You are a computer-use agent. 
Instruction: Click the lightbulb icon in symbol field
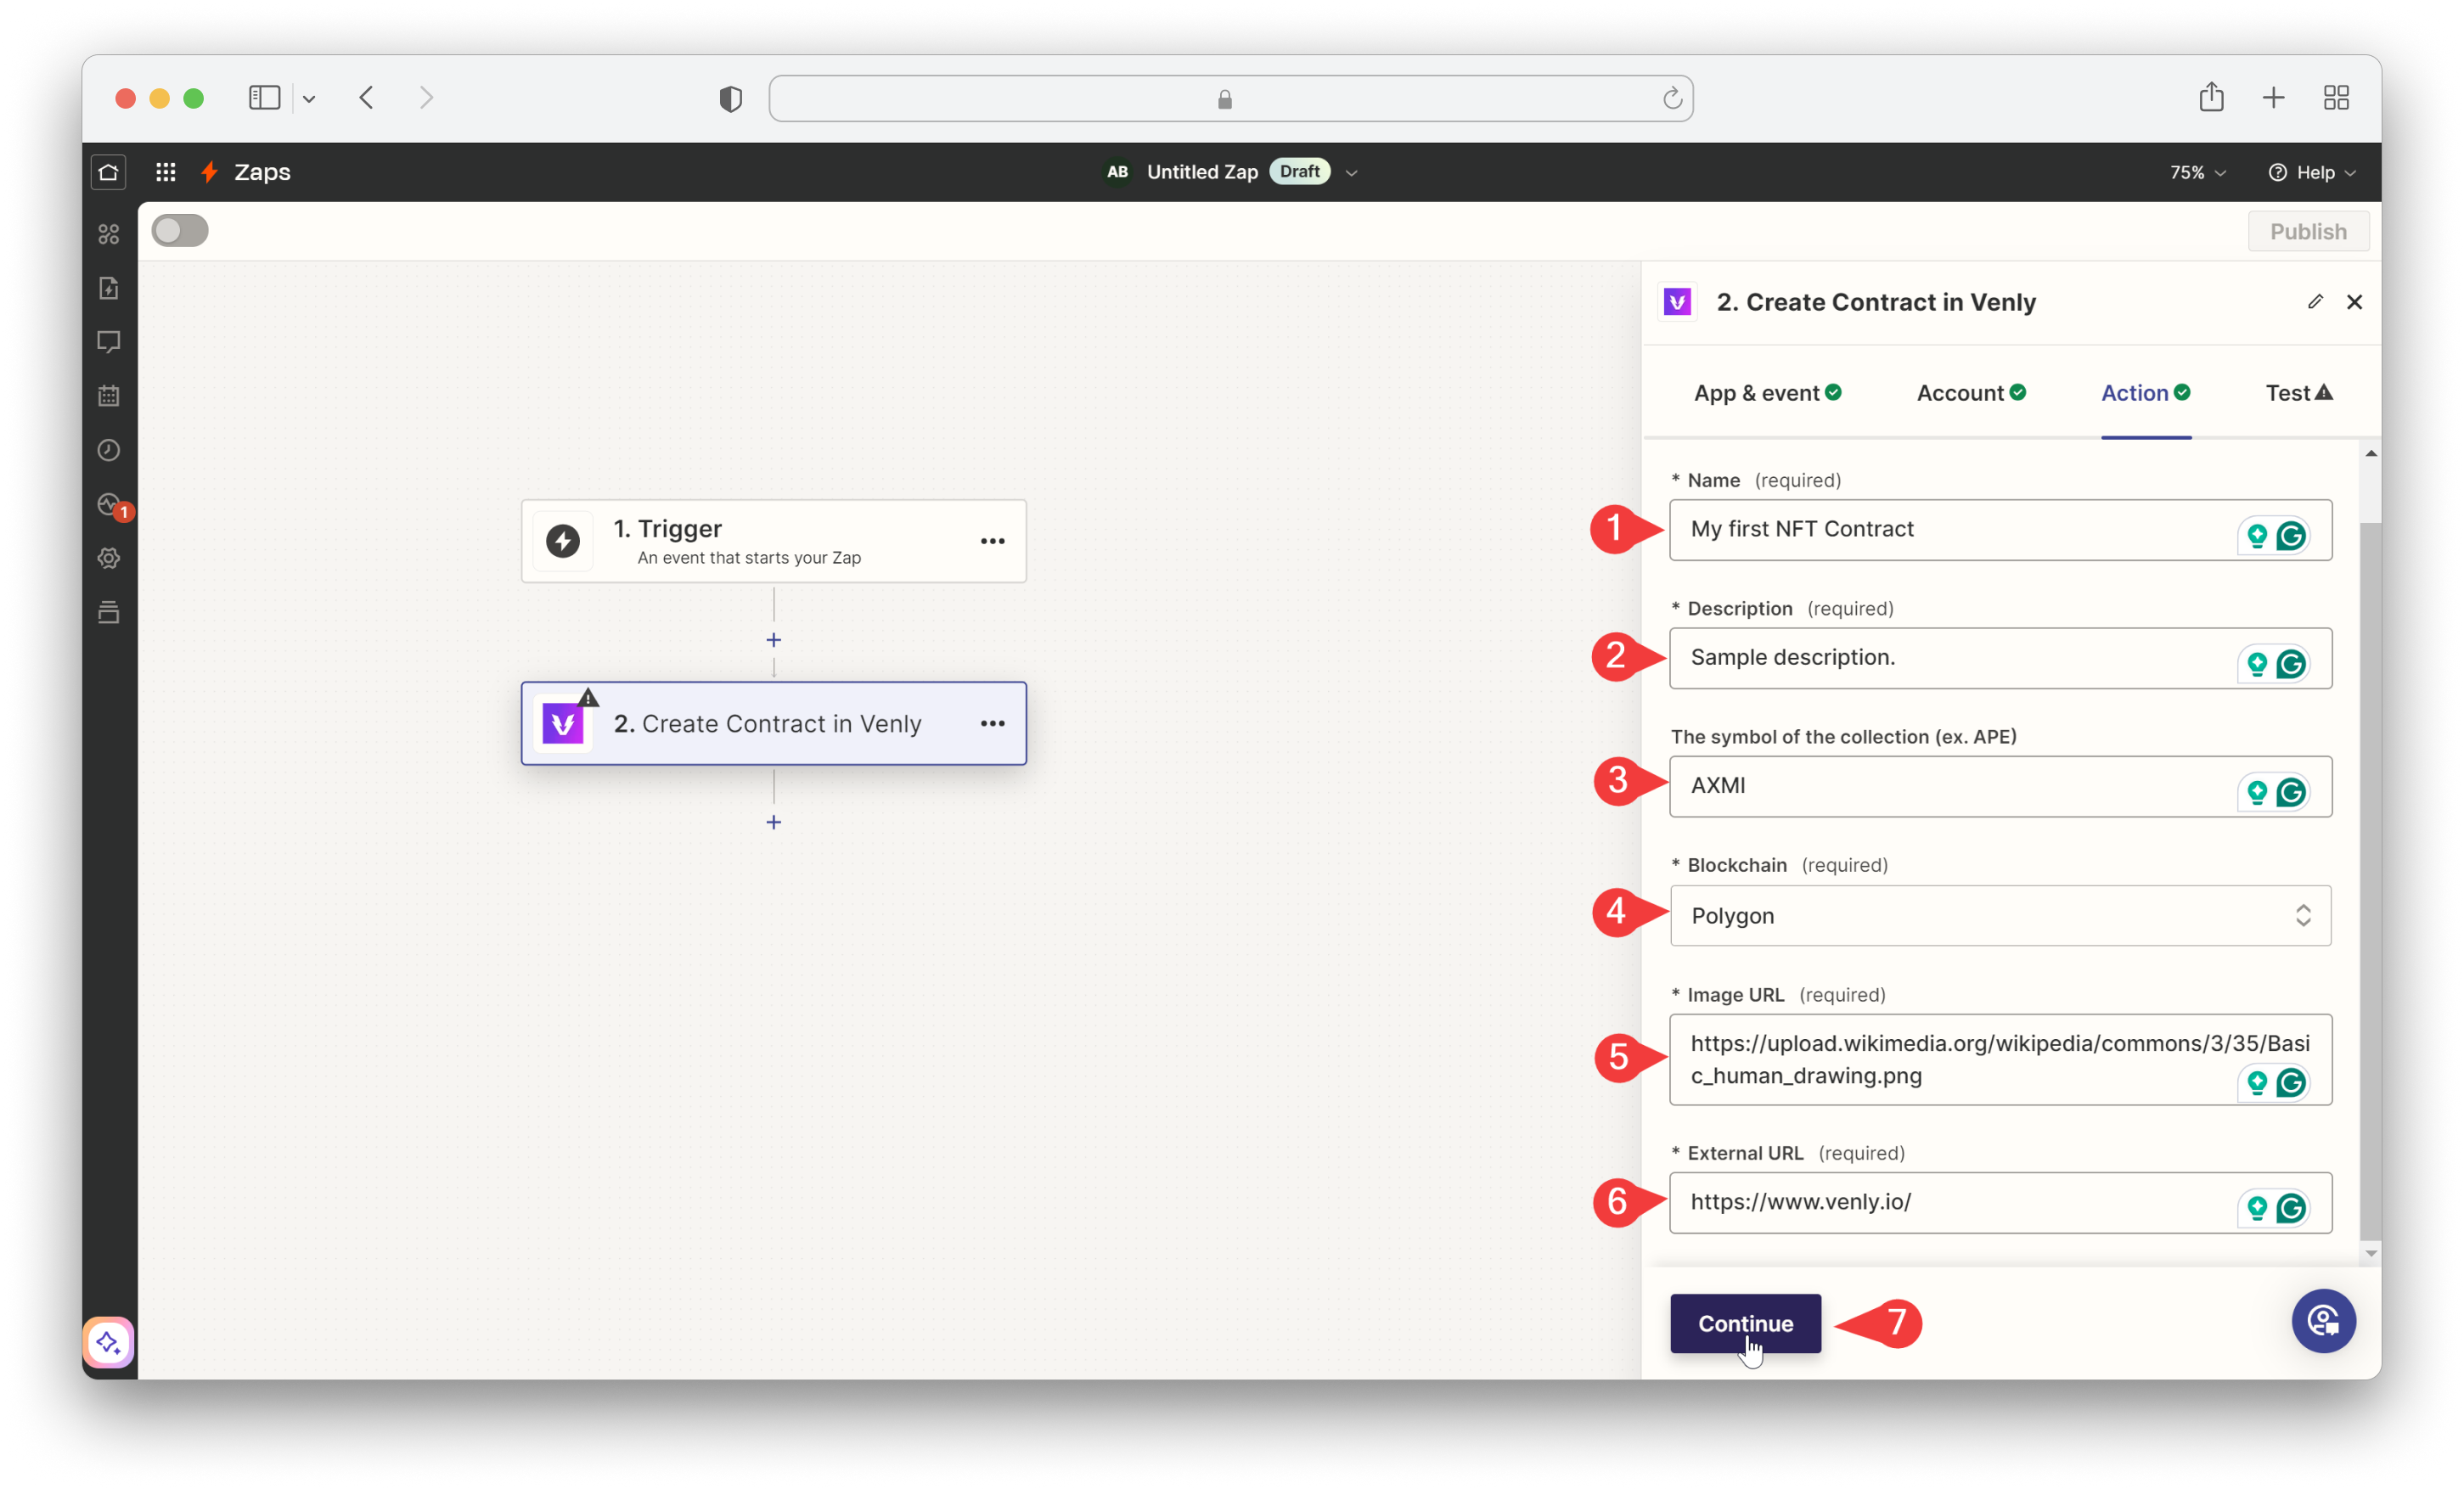click(x=2257, y=793)
